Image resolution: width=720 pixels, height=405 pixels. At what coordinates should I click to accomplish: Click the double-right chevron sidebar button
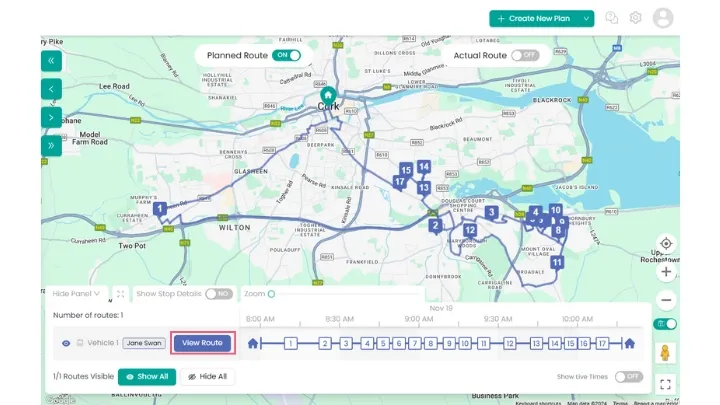52,146
